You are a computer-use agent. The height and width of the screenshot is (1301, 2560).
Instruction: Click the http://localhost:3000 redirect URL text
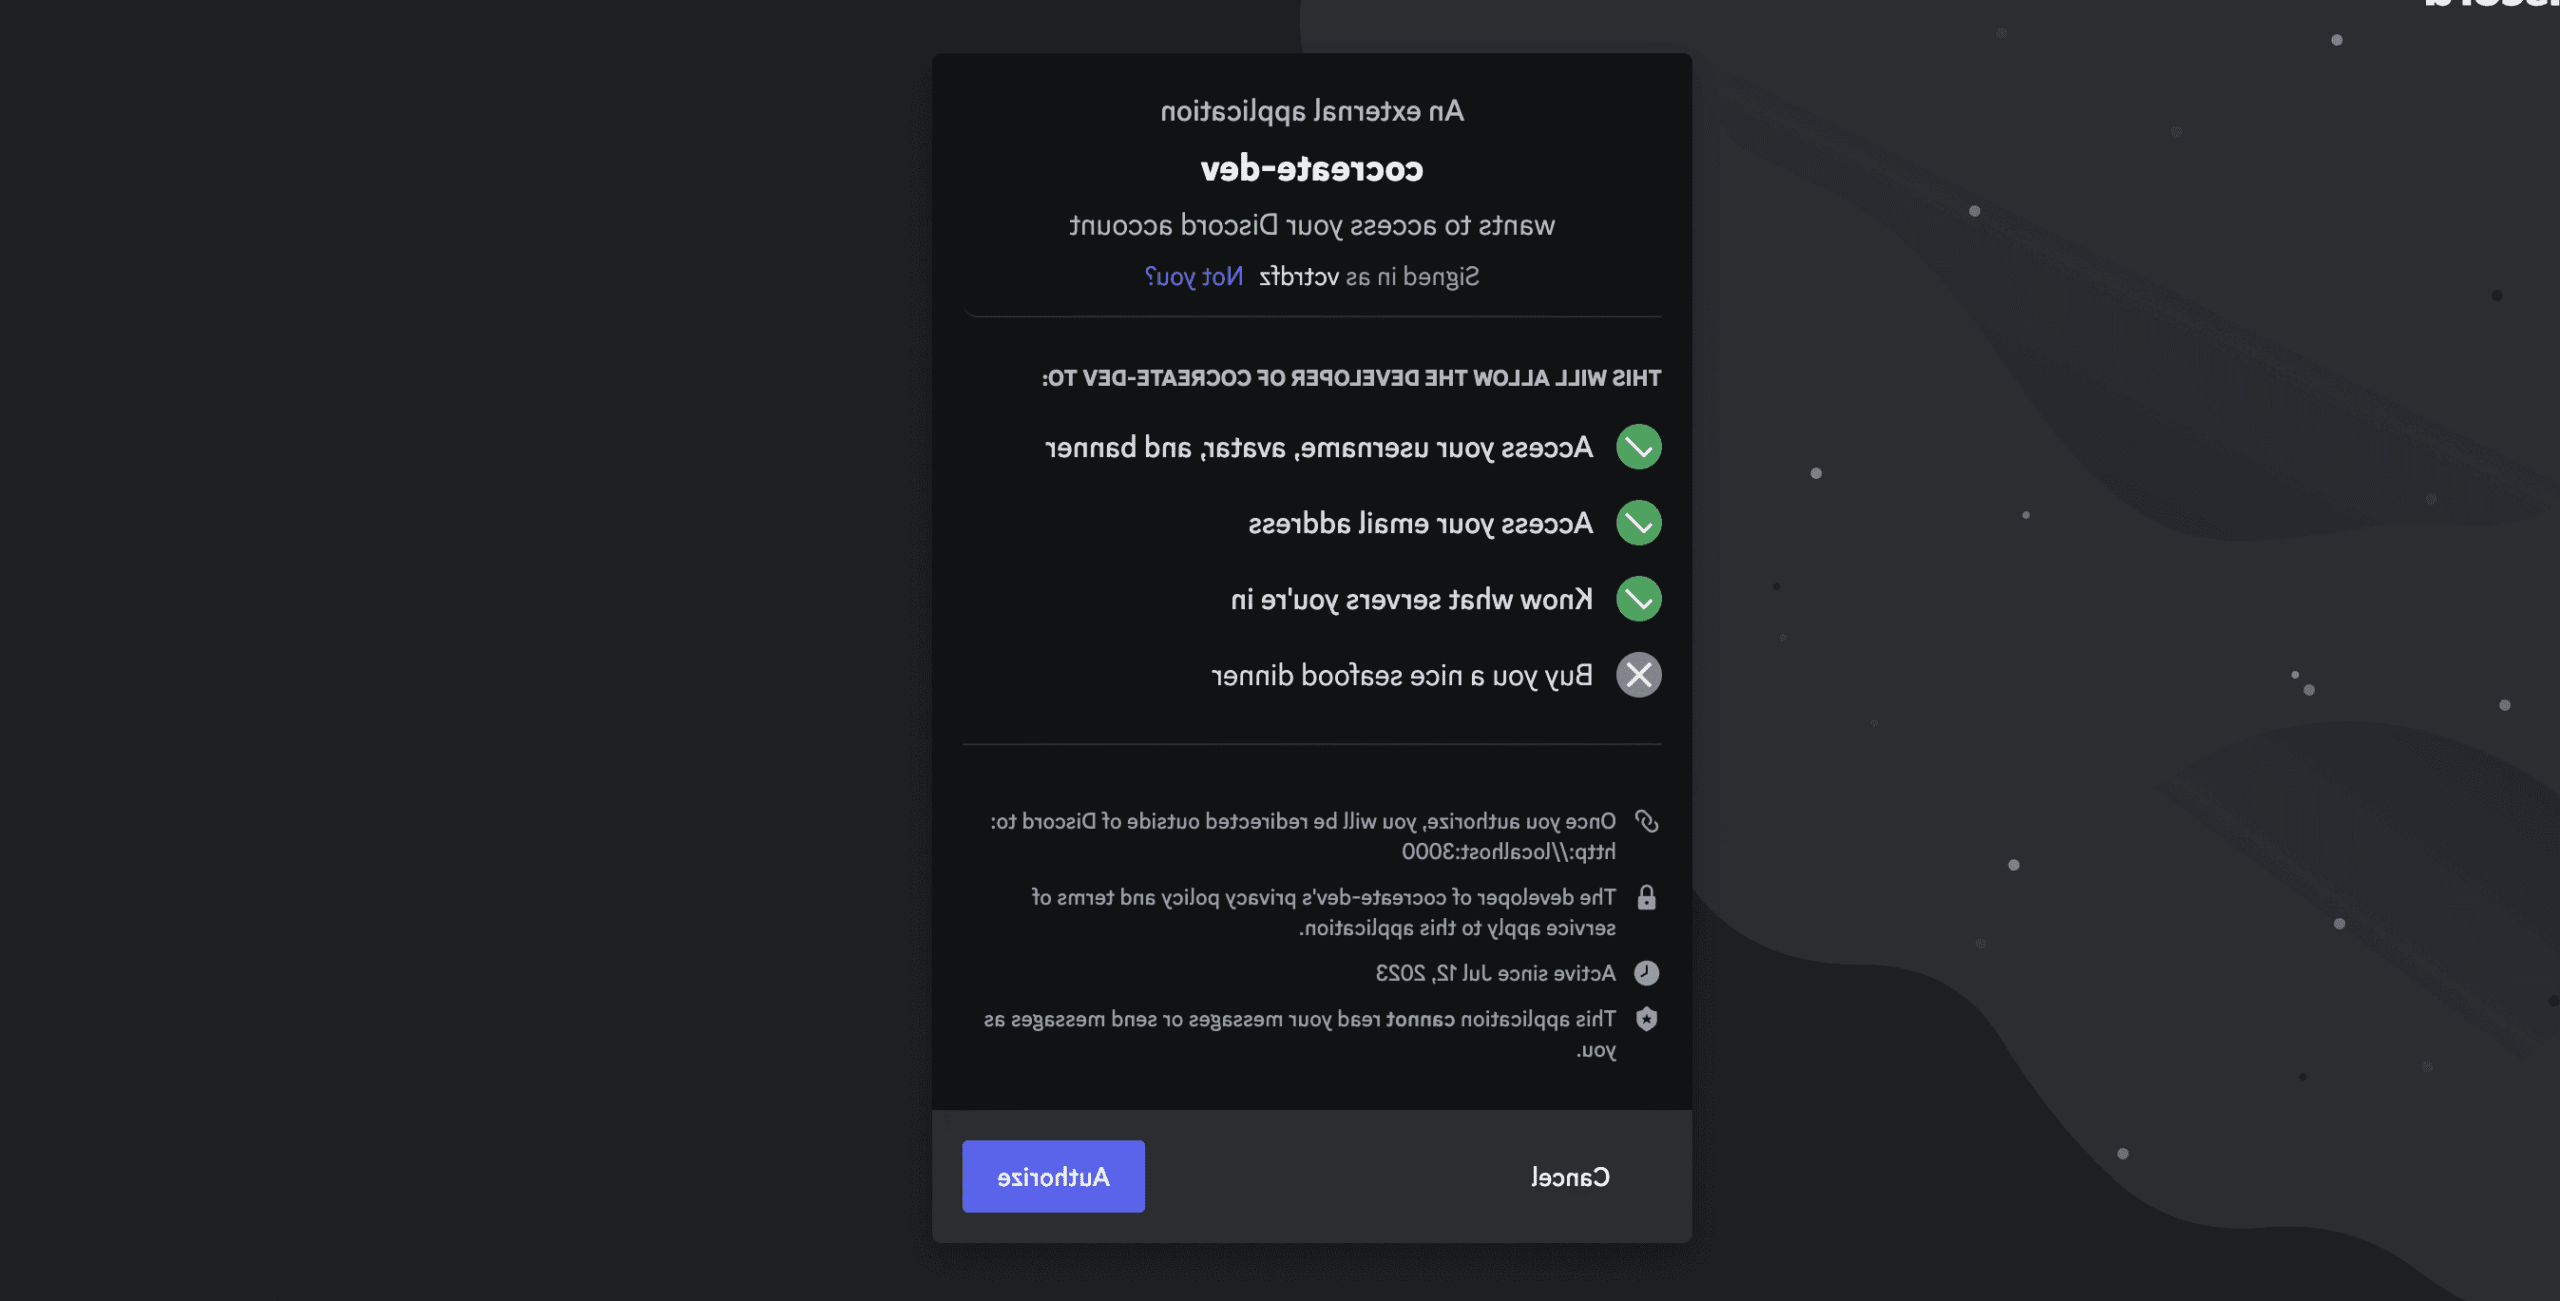(x=1508, y=852)
